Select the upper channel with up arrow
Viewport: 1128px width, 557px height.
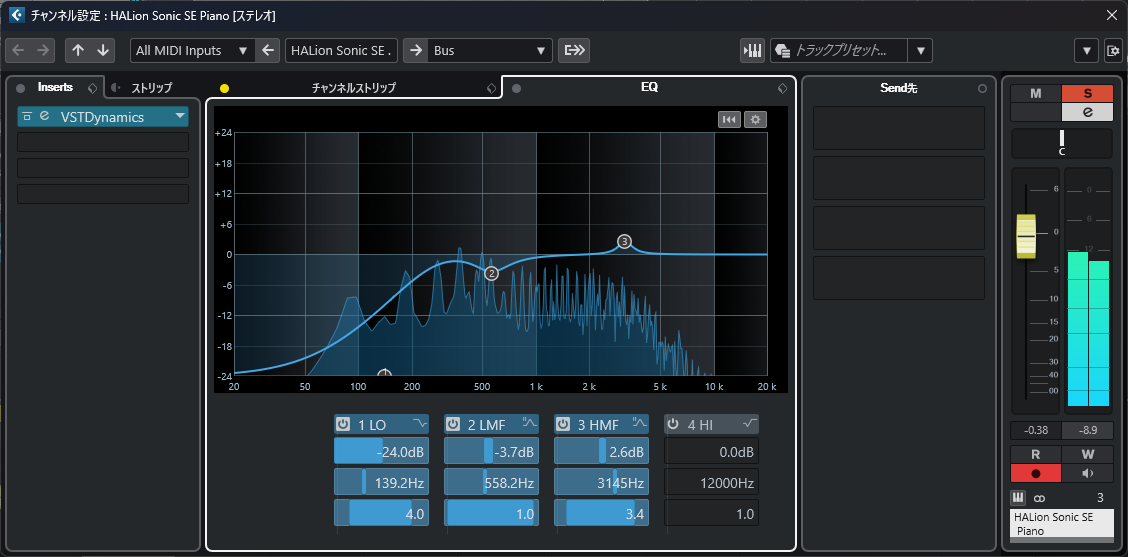78,50
